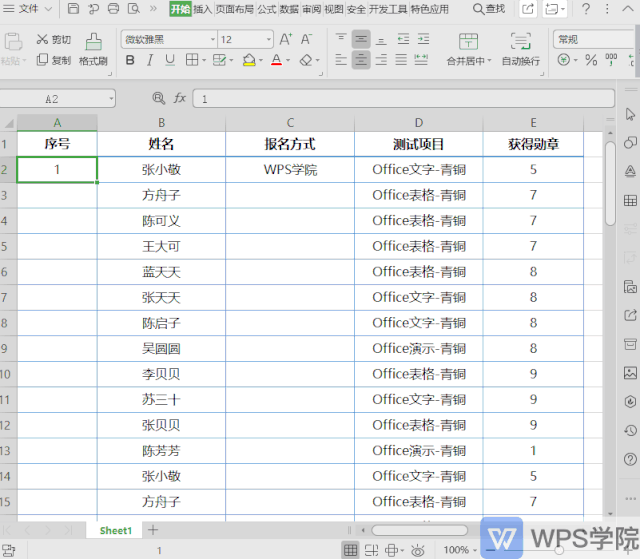Image resolution: width=640 pixels, height=559 pixels.
Task: Click Auto Wrap (自动换行) button
Action: point(521,50)
